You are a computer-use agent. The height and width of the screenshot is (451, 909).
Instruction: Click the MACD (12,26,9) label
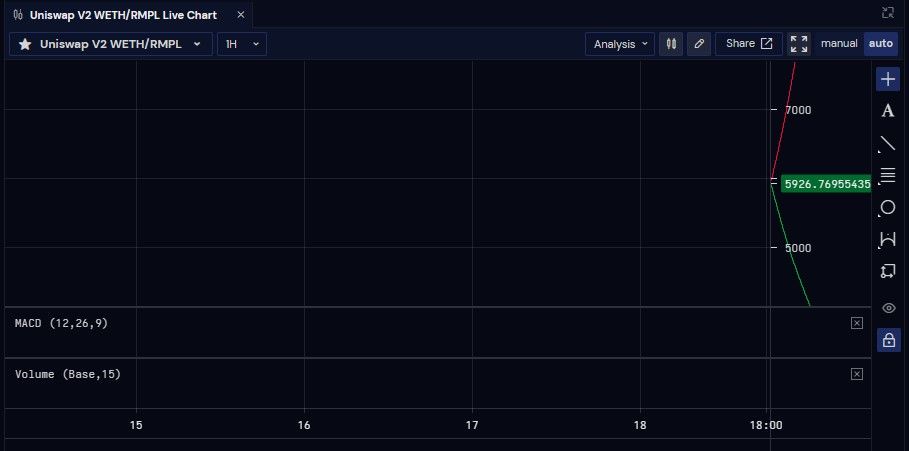pos(61,323)
